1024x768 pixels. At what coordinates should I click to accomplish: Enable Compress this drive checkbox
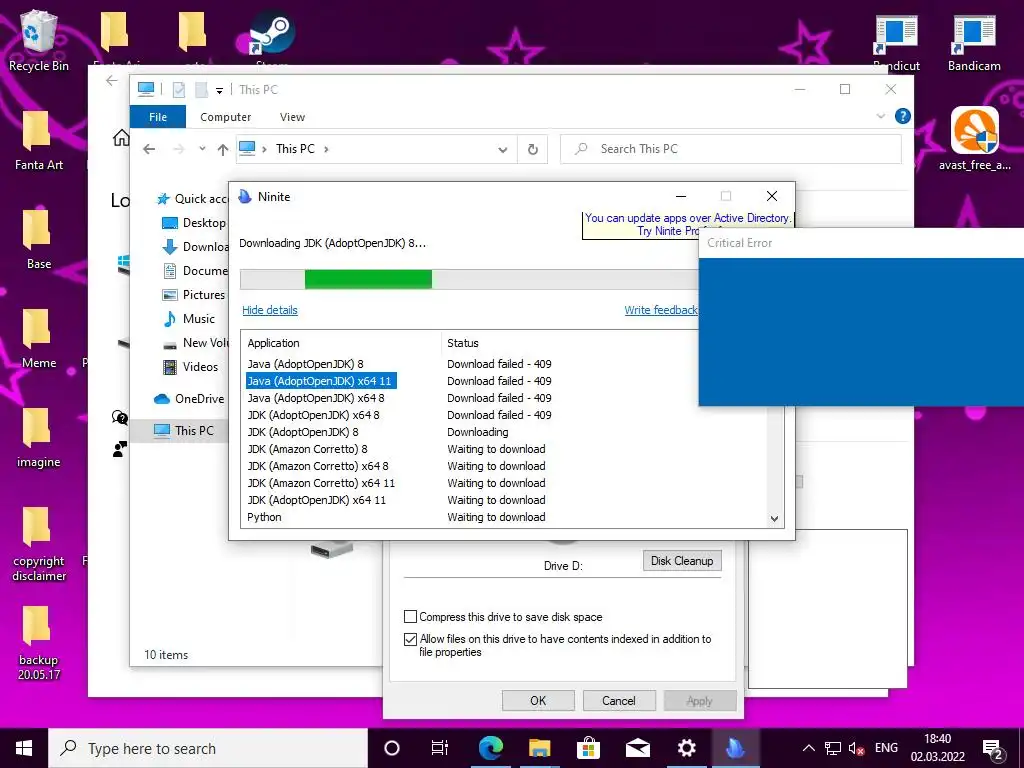point(410,616)
